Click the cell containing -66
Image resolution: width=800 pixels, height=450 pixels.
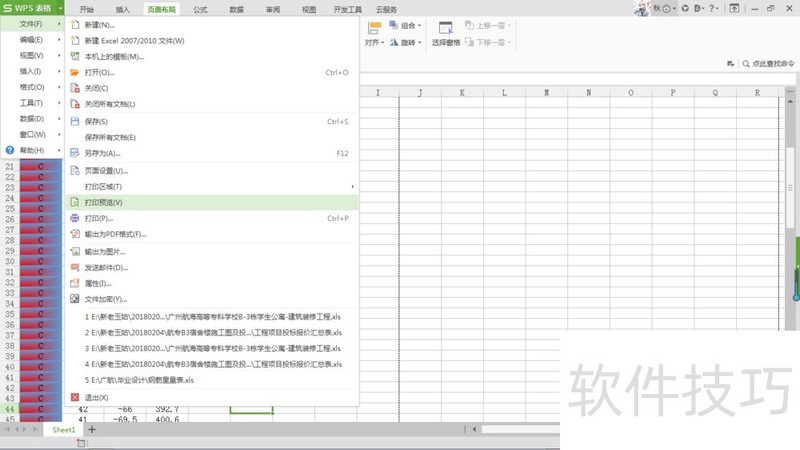(125, 409)
